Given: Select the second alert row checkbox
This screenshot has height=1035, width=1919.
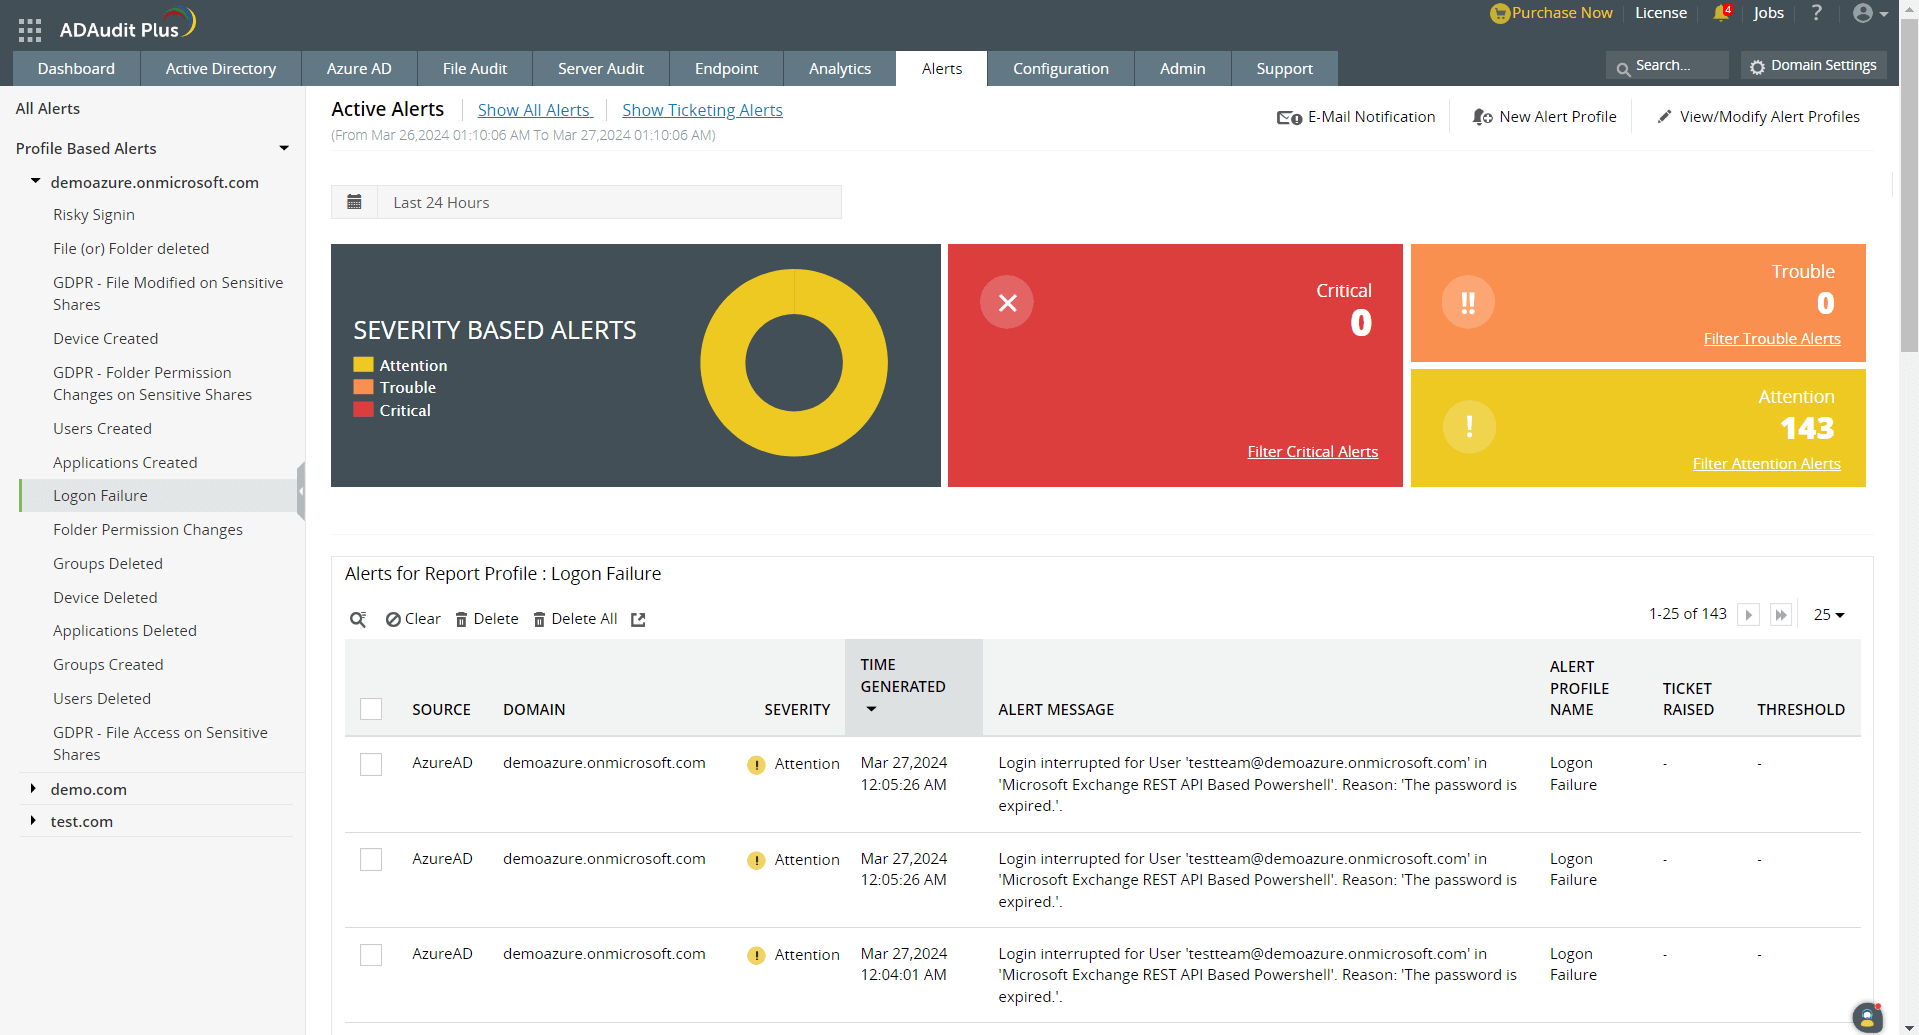Looking at the screenshot, I should coord(371,859).
